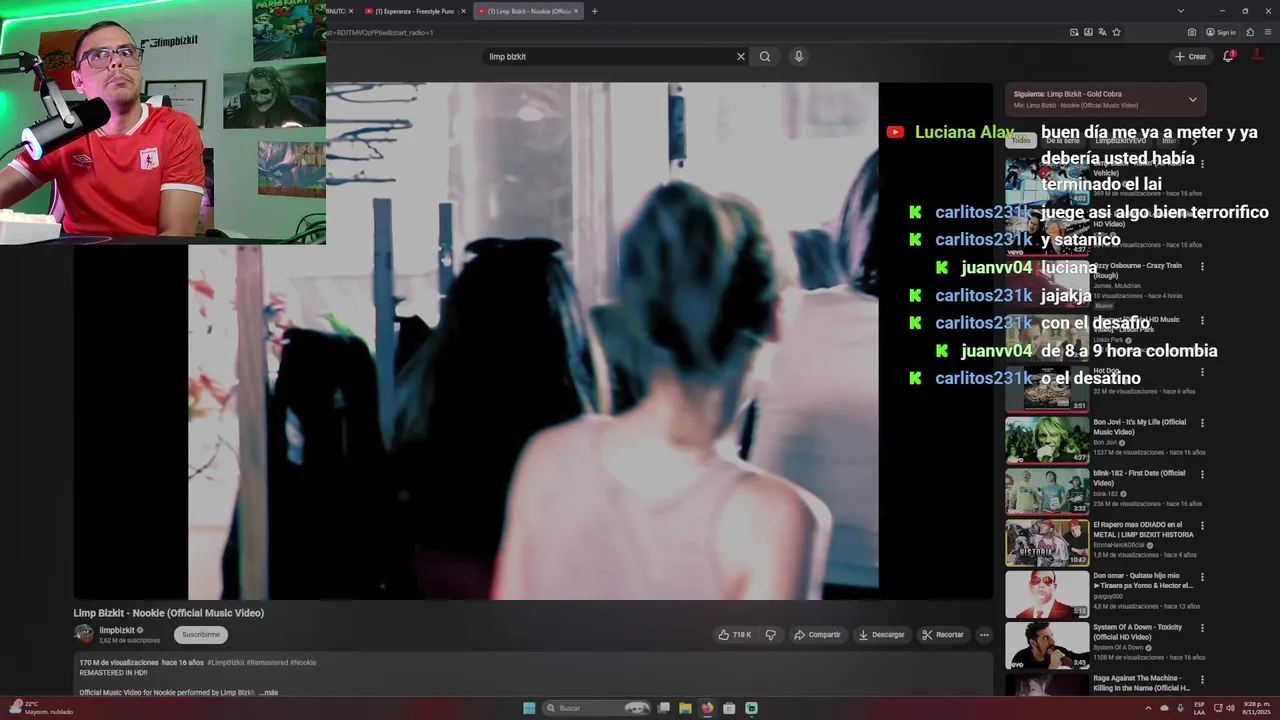Subscribe with the Suscribirme button
Image resolution: width=1280 pixels, height=720 pixels.
201,635
